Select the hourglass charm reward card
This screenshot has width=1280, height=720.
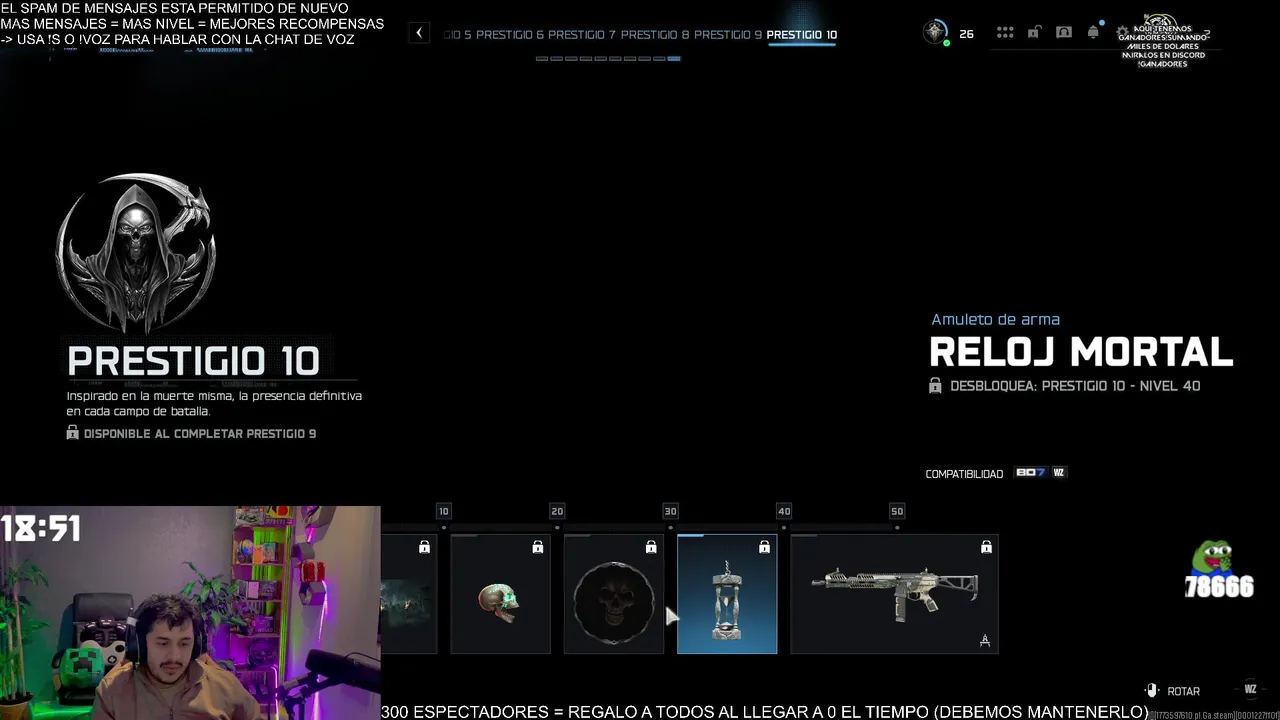coord(727,594)
